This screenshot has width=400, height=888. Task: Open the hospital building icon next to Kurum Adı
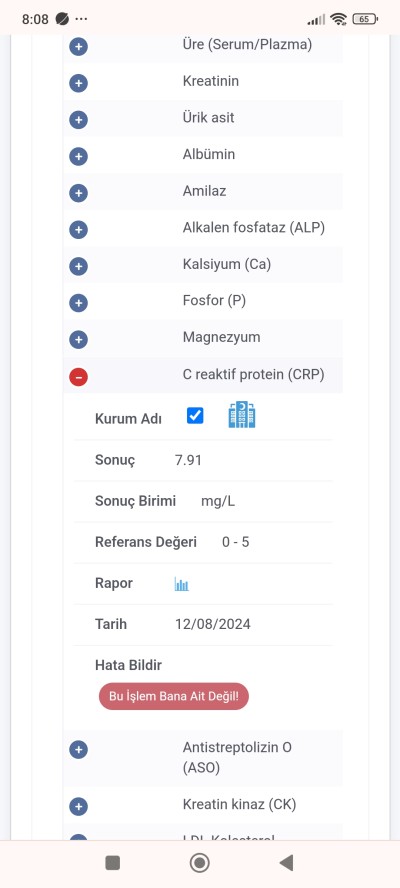[x=242, y=415]
